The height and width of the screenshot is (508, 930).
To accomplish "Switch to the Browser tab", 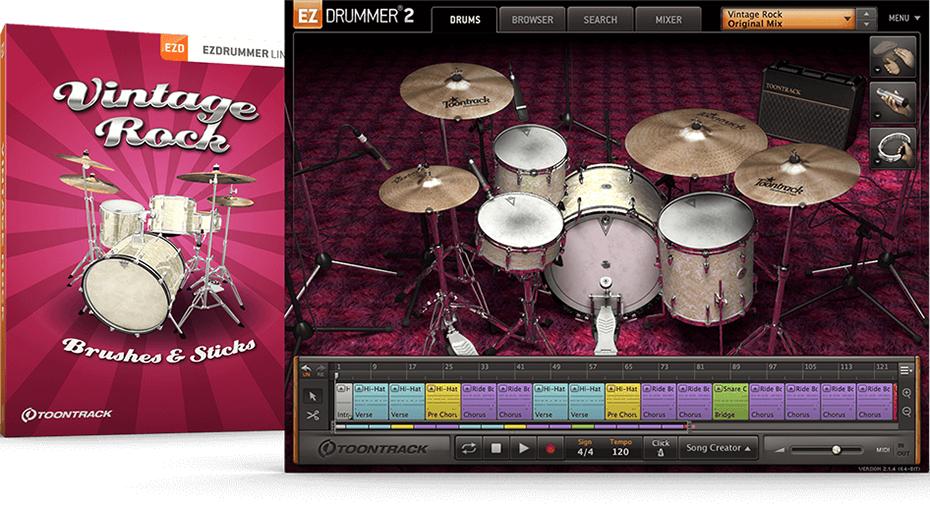I will point(532,19).
